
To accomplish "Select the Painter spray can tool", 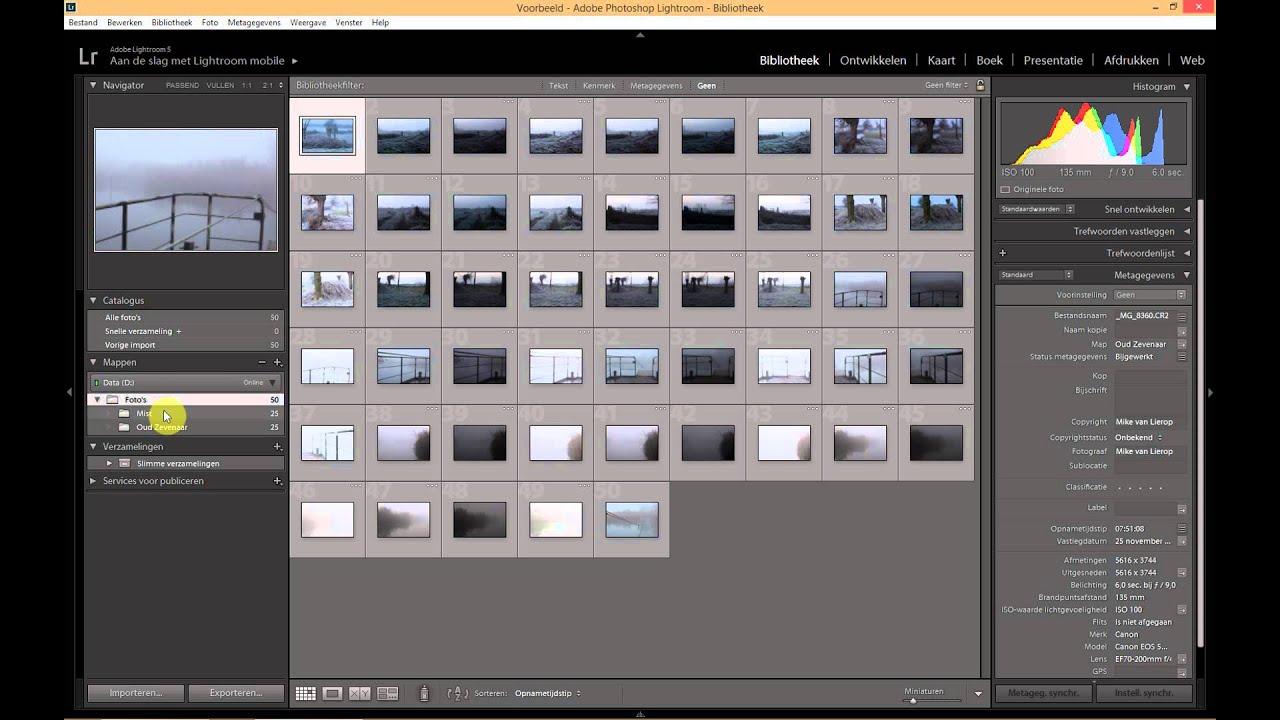I will pos(424,693).
